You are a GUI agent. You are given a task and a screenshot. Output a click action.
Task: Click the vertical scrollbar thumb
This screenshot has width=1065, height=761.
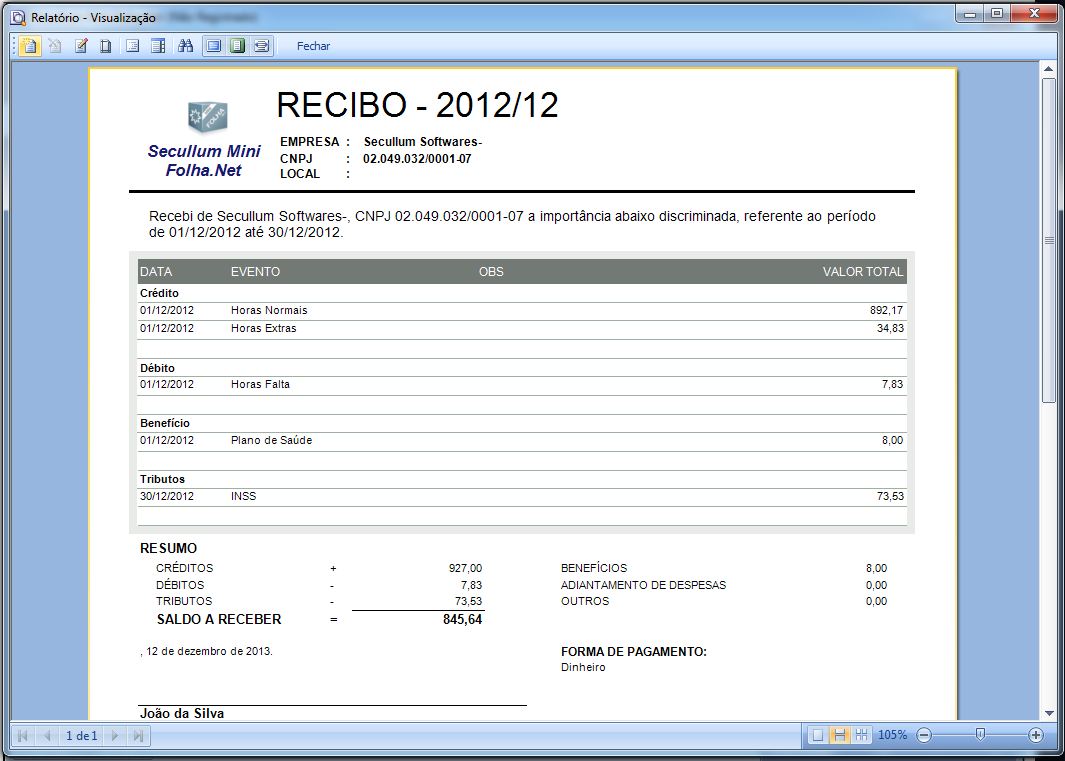(x=1049, y=241)
